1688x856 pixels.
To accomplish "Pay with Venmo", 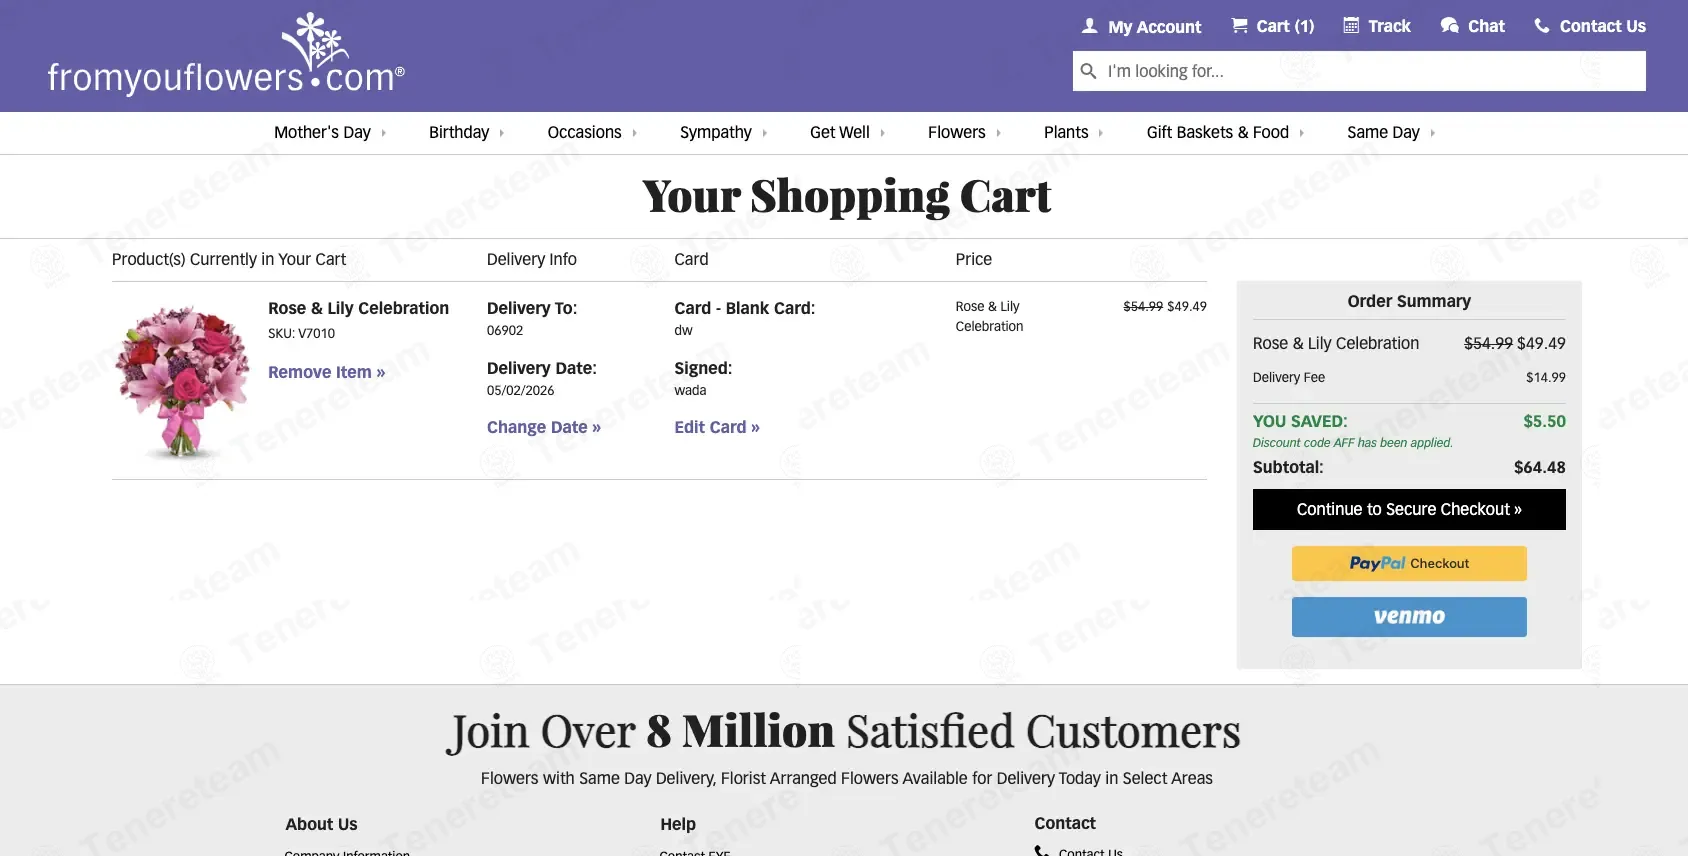I will point(1409,617).
